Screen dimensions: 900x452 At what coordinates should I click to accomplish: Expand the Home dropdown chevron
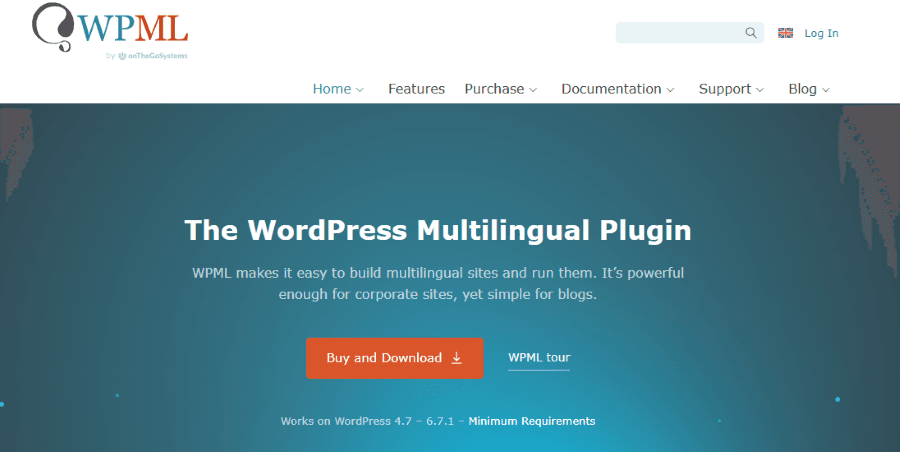[x=360, y=90]
